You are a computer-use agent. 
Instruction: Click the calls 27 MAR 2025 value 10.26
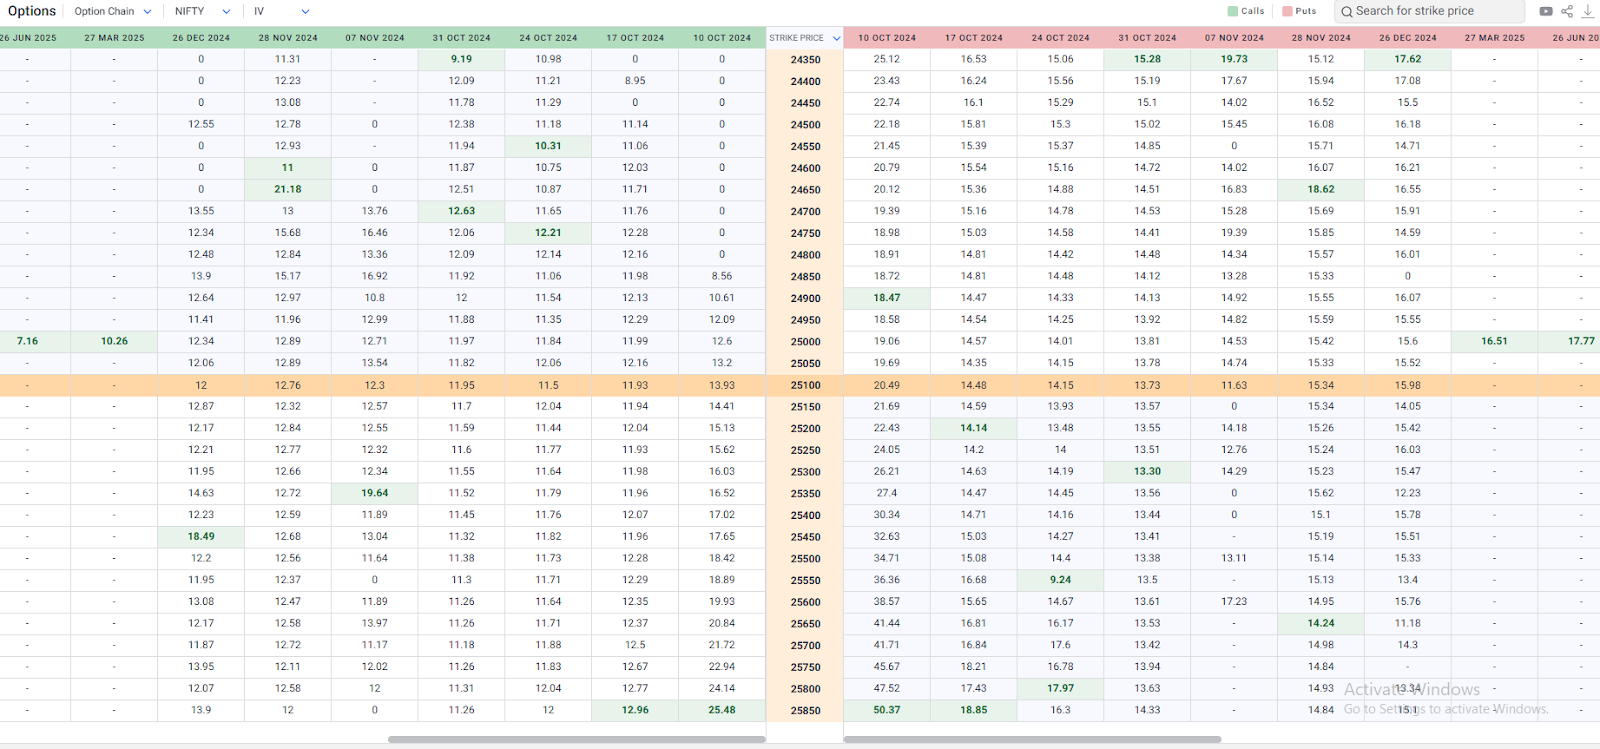click(x=114, y=341)
